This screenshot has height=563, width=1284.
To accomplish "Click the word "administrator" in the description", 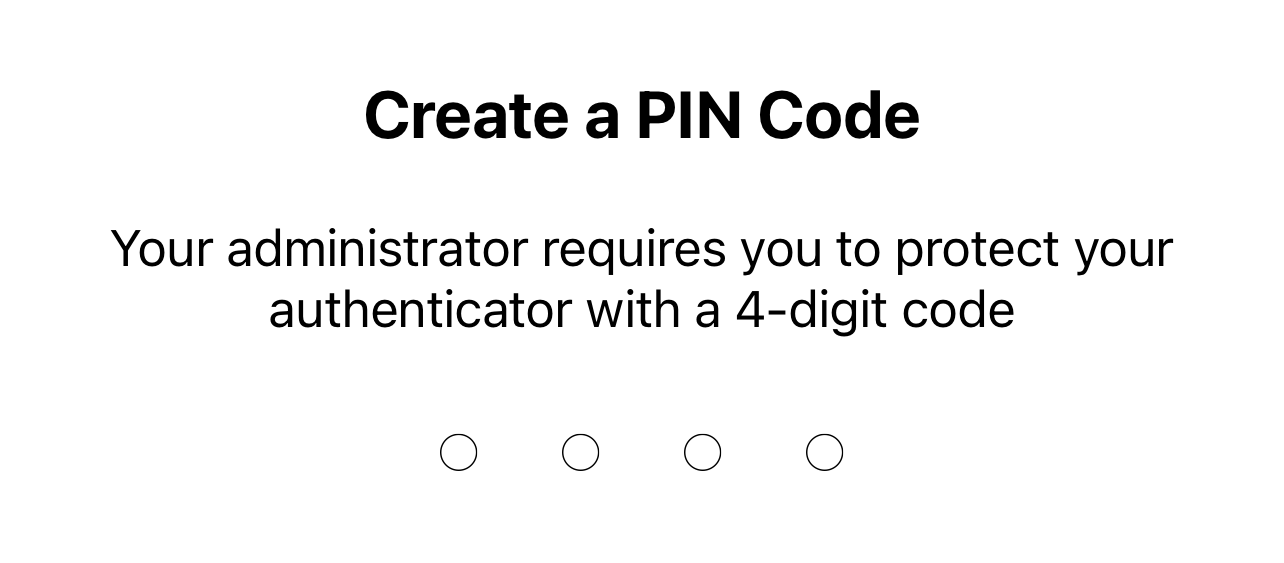I will click(x=376, y=248).
